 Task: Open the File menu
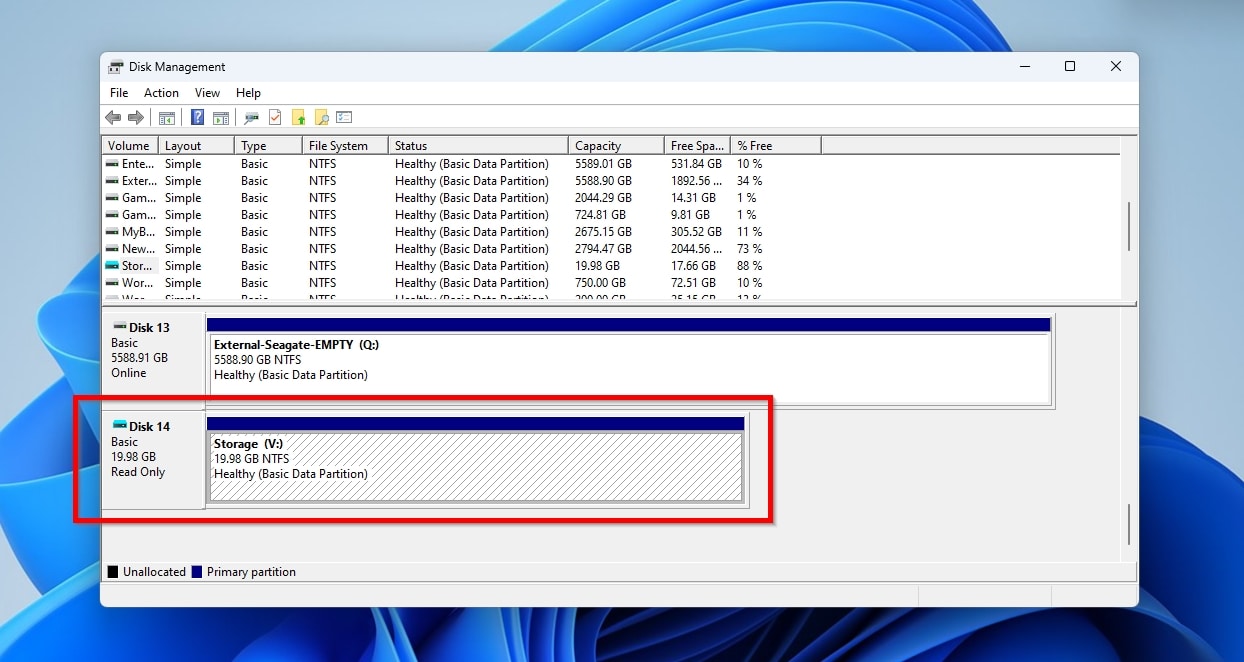119,93
